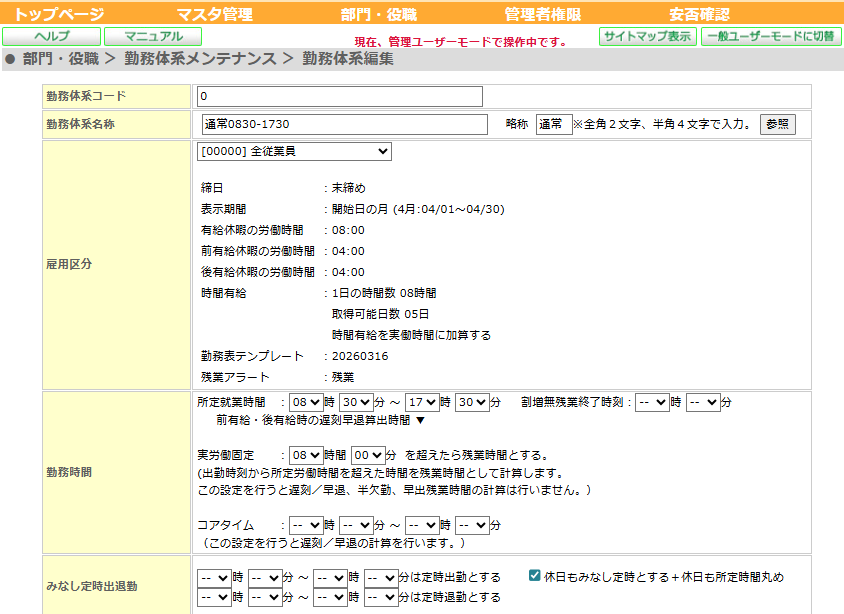Open the 所定就業時間 end hour dropdown
Viewport: 844px width, 614px height.
[x=422, y=402]
